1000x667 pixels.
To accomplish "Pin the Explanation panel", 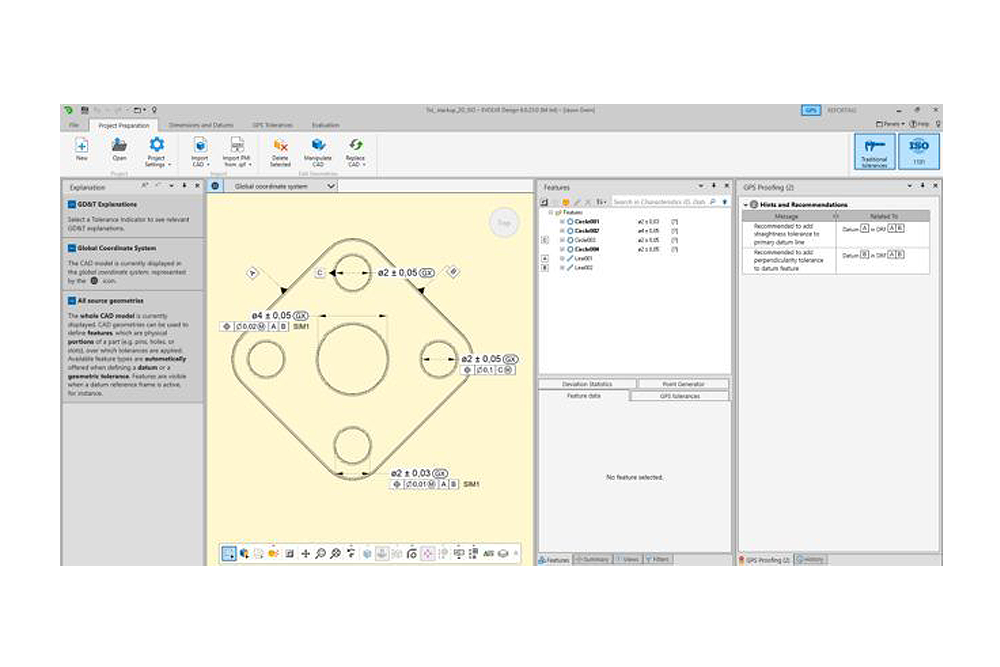I will [x=184, y=186].
